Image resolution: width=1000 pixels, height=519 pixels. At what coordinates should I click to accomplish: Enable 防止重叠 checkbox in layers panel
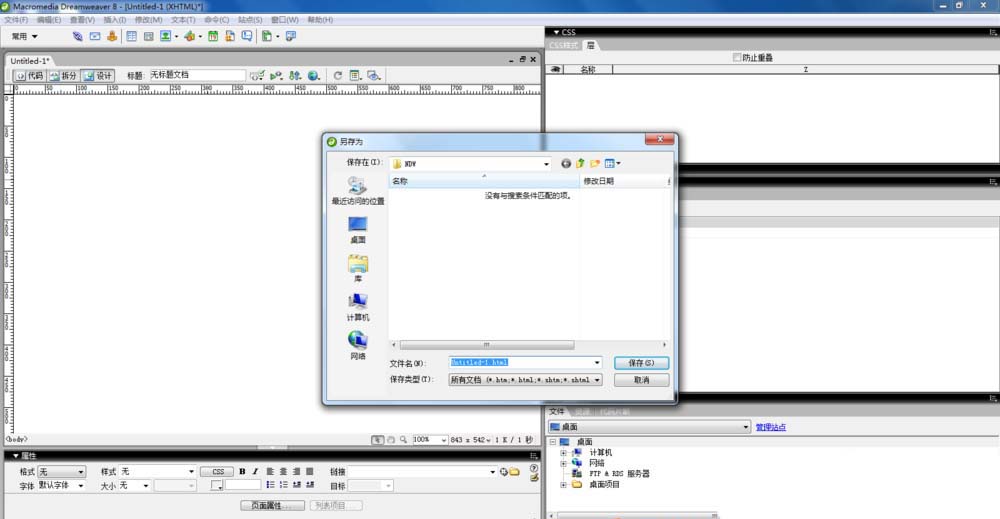[x=737, y=57]
